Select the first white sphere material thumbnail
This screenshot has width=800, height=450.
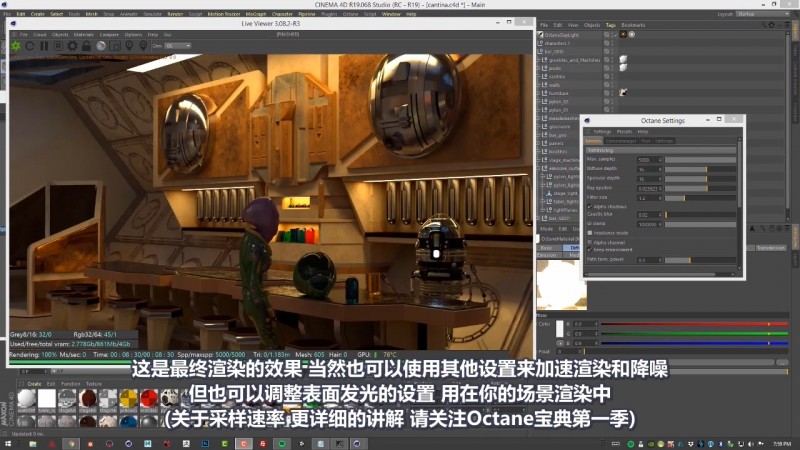(27, 398)
